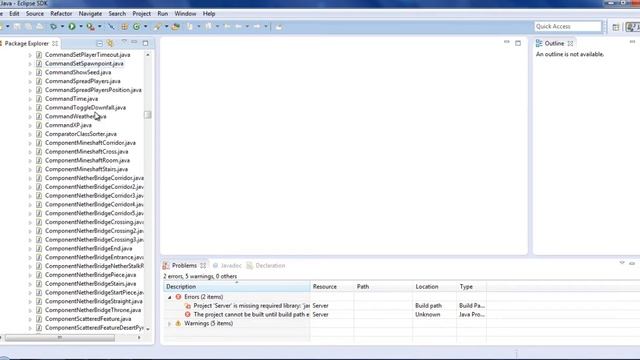Image resolution: width=640 pixels, height=360 pixels.
Task: Open the Package Explorer View Menu triangle
Action: [124, 42]
